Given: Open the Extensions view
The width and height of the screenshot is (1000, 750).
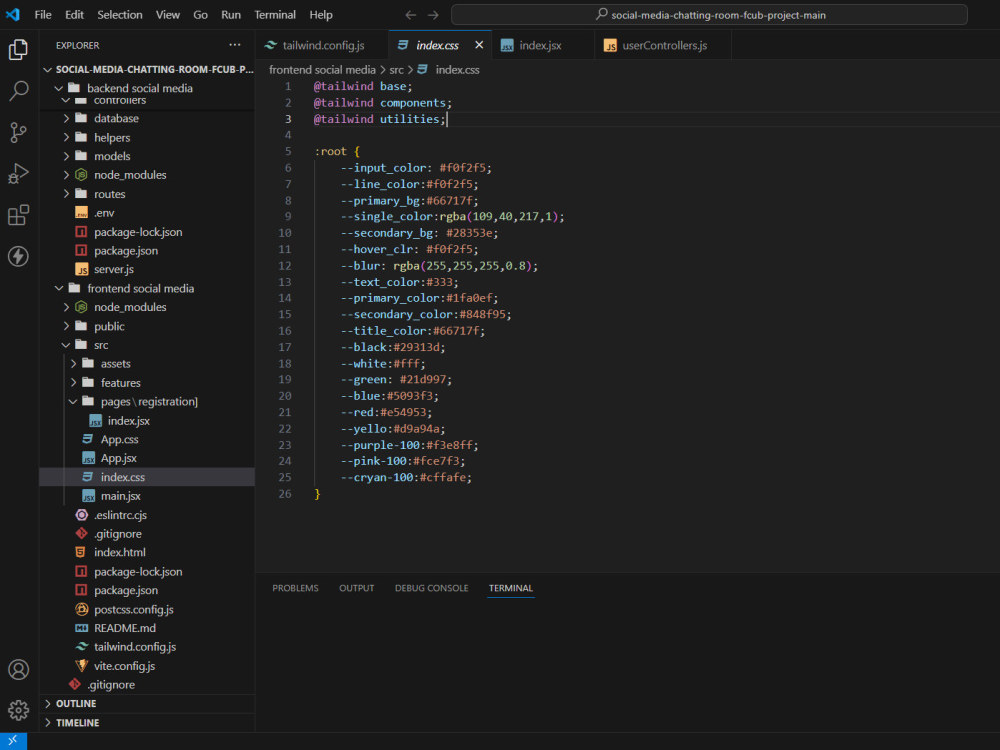Looking at the screenshot, I should [x=18, y=215].
